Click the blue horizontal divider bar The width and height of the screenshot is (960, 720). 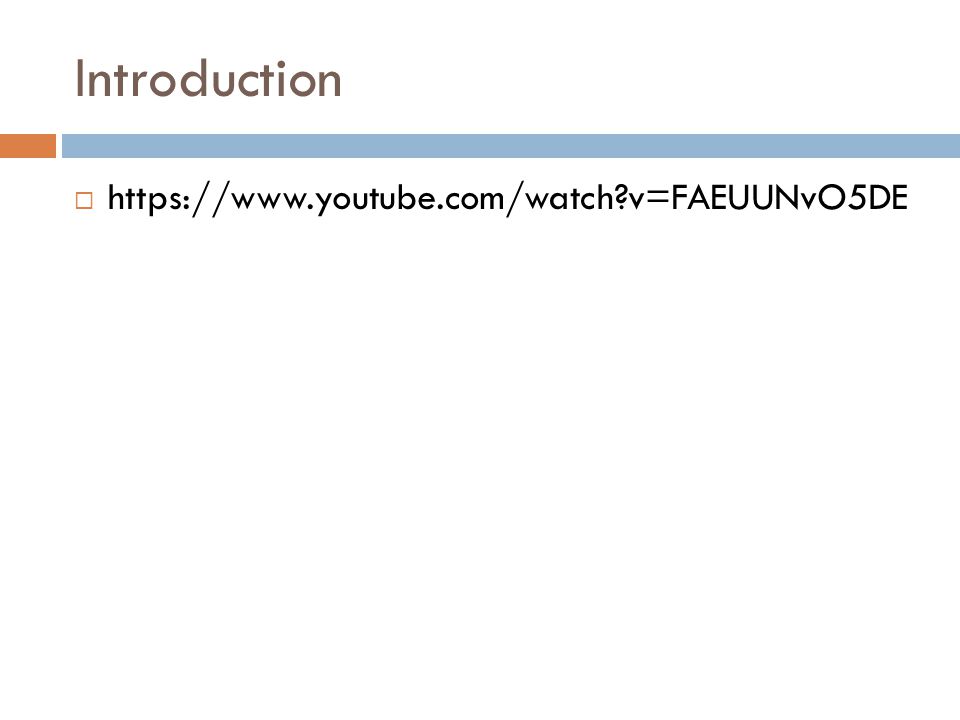tap(511, 146)
